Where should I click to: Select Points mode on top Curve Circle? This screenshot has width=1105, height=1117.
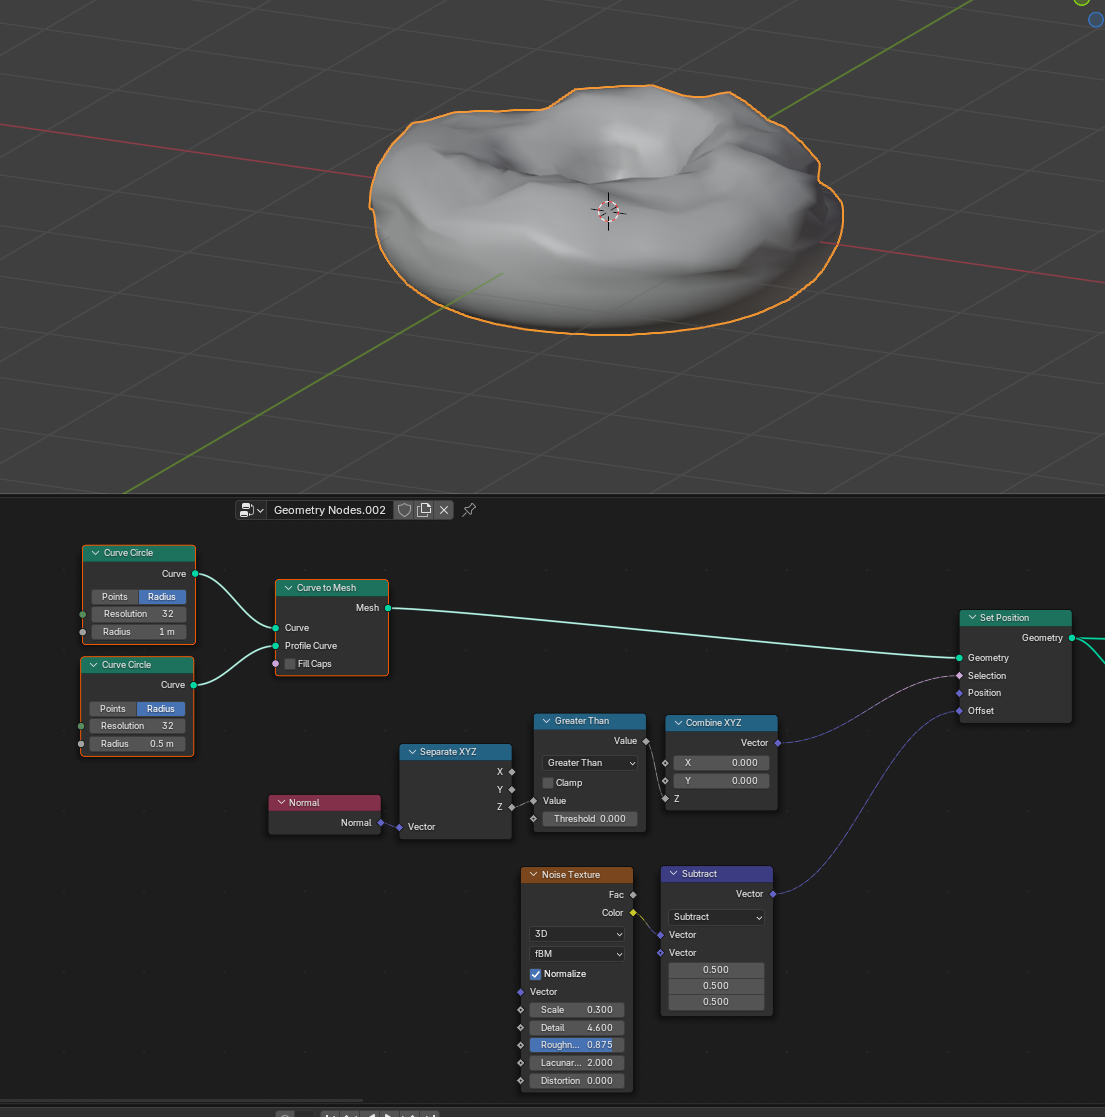115,597
